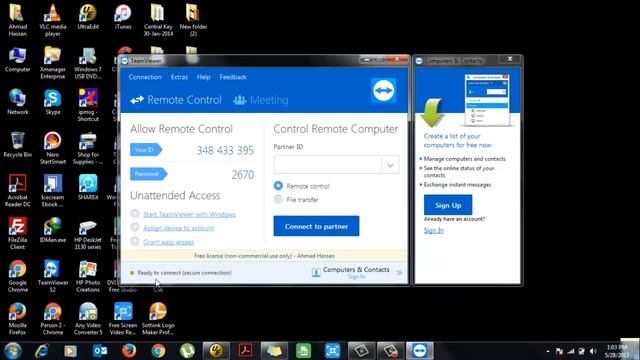Click inside the Partner ID field
Screen dimensions: 640x360
[x=327, y=165]
